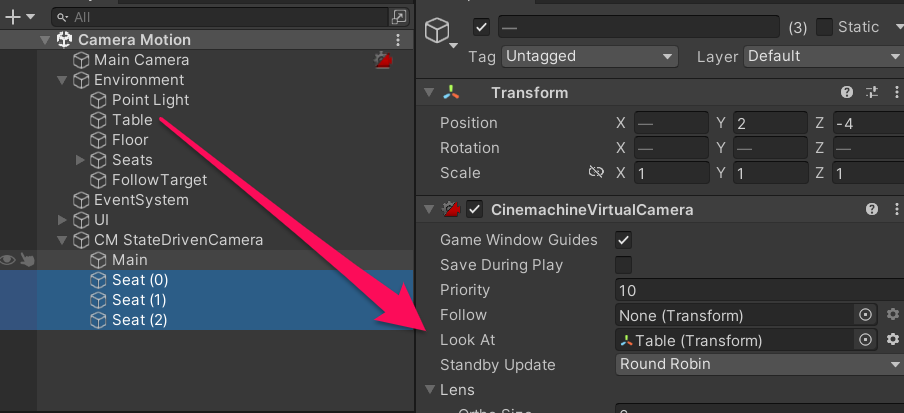Select the Table object in hierarchy
Image resolution: width=904 pixels, height=413 pixels.
[132, 120]
